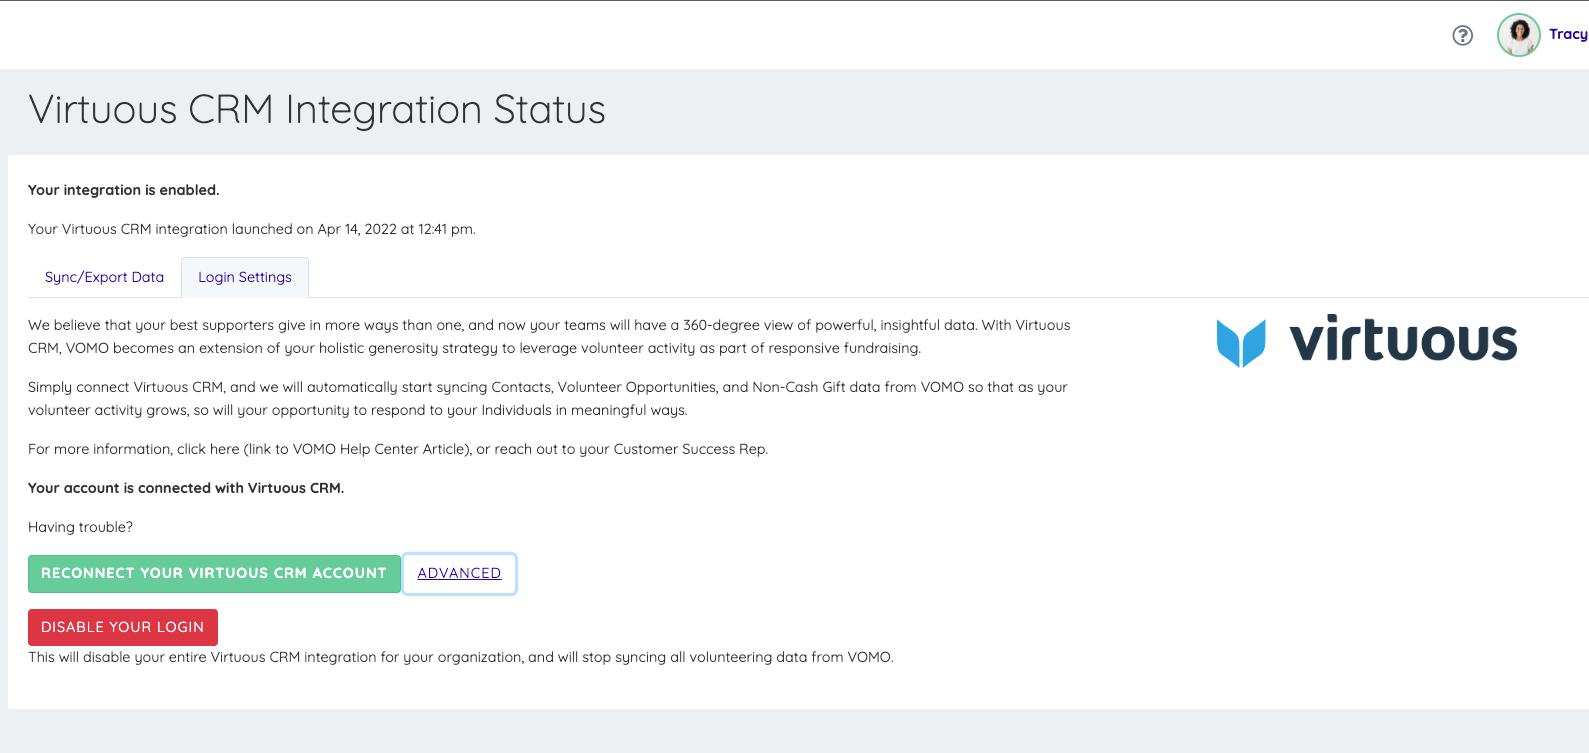
Task: Open the Tracy user name menu
Action: [x=1568, y=34]
